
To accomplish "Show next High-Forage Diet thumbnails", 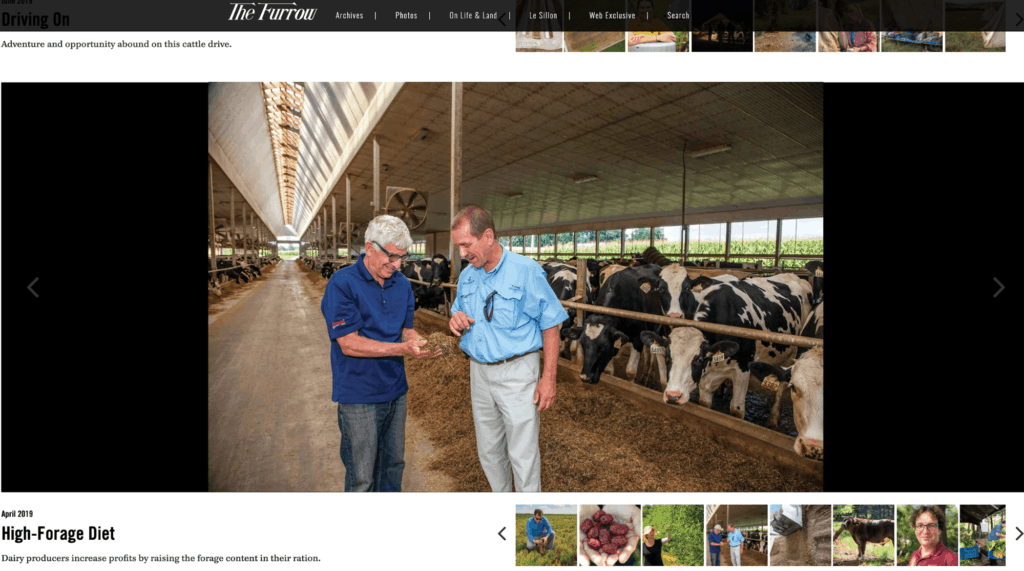I will pos(1018,534).
